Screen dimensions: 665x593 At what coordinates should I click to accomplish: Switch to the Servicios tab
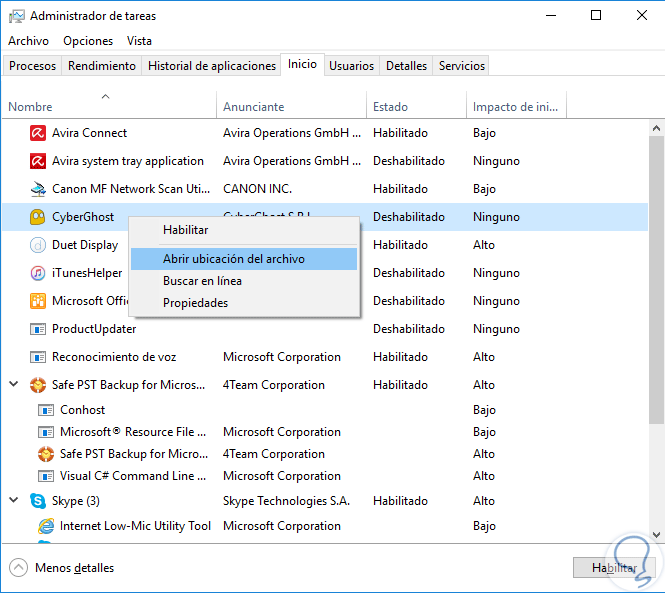point(461,66)
